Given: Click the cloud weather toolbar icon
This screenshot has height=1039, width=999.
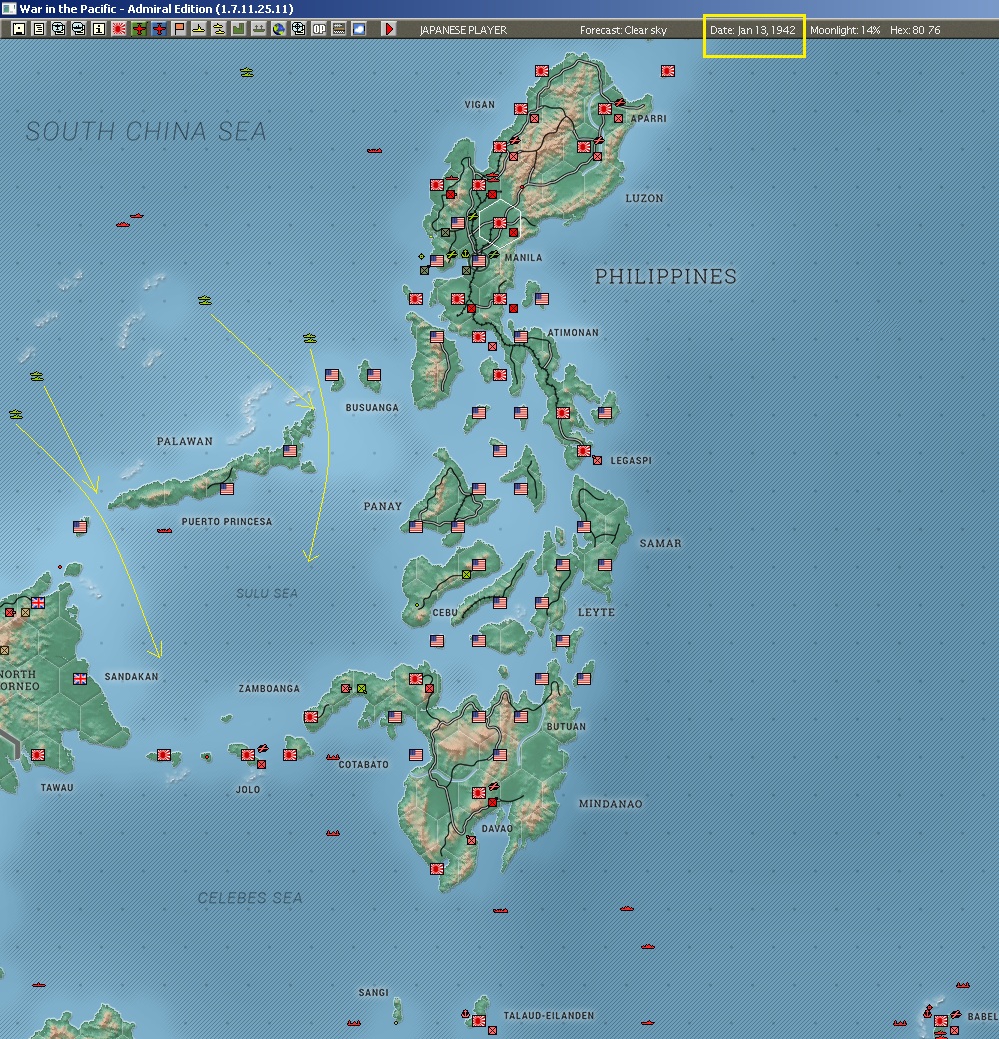Looking at the screenshot, I should point(358,29).
